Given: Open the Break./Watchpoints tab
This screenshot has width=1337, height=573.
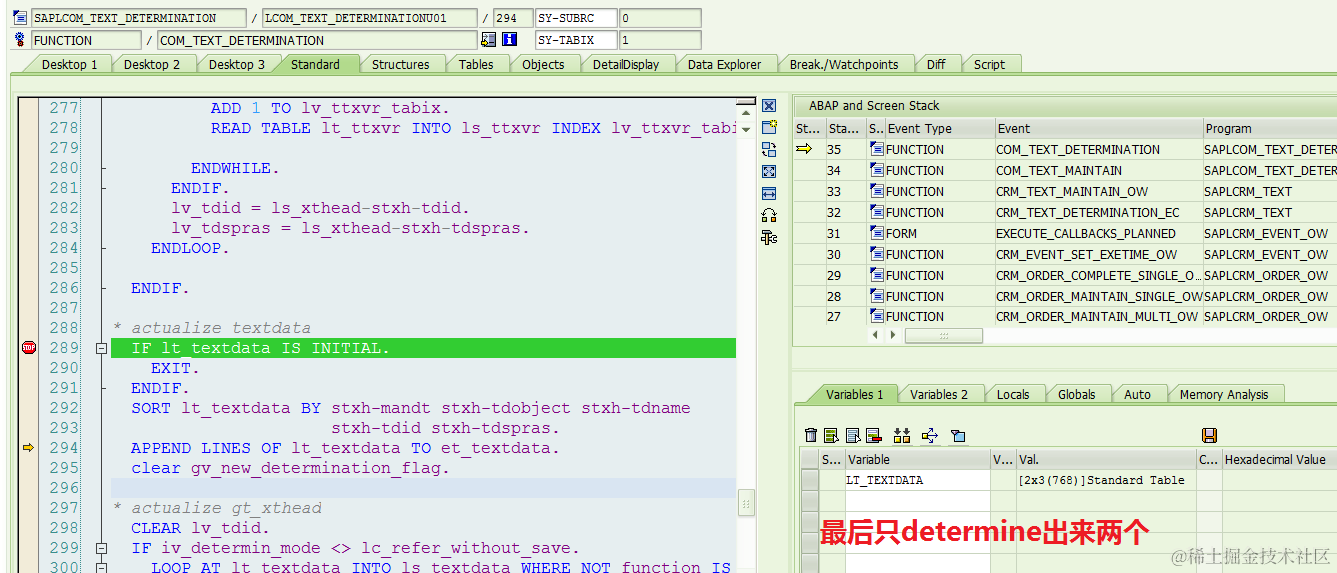Looking at the screenshot, I should point(844,64).
